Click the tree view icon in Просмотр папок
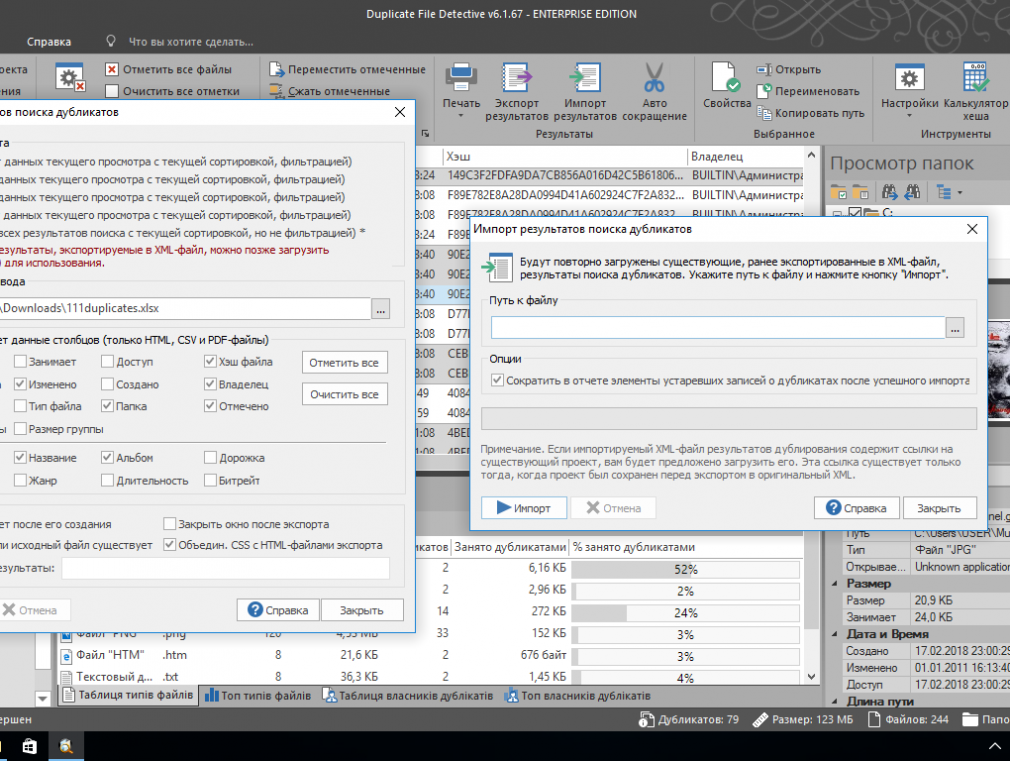 tap(944, 192)
